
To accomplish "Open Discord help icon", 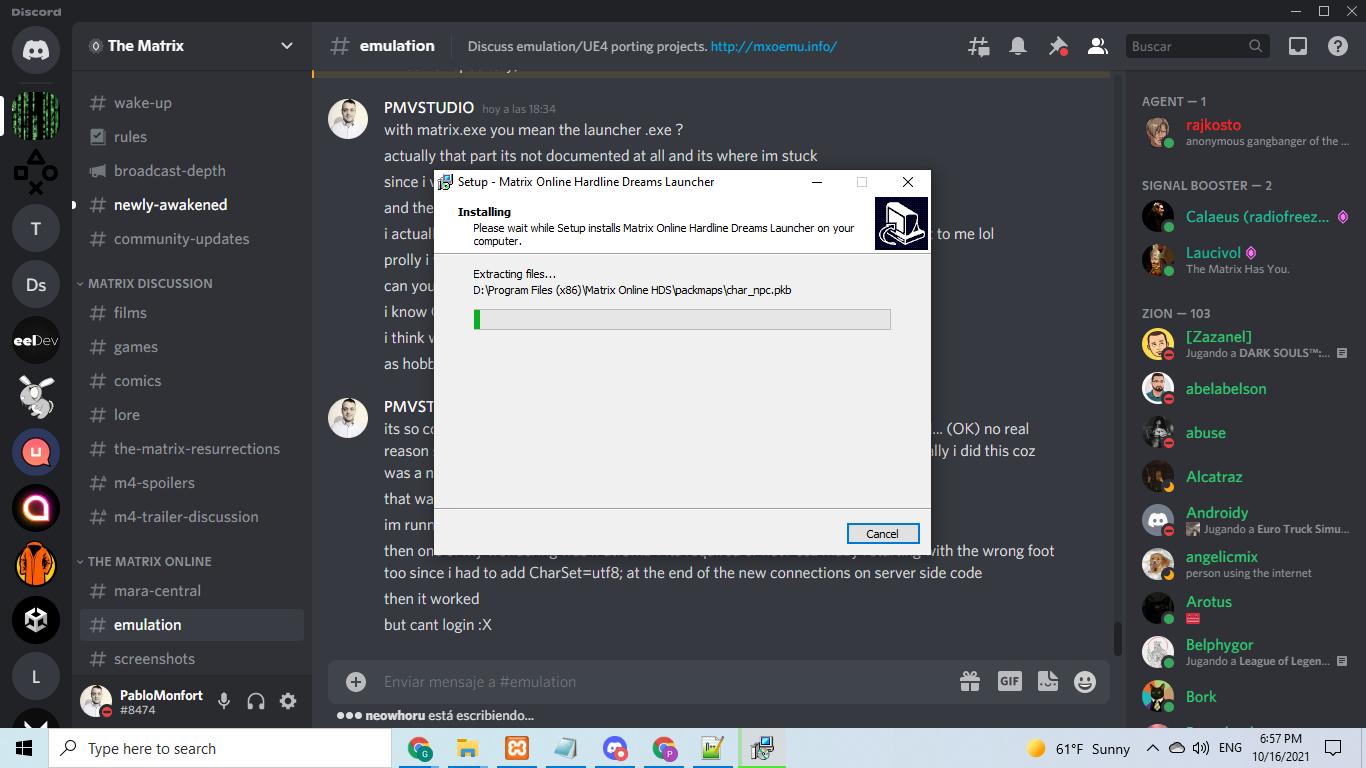I will [1337, 46].
